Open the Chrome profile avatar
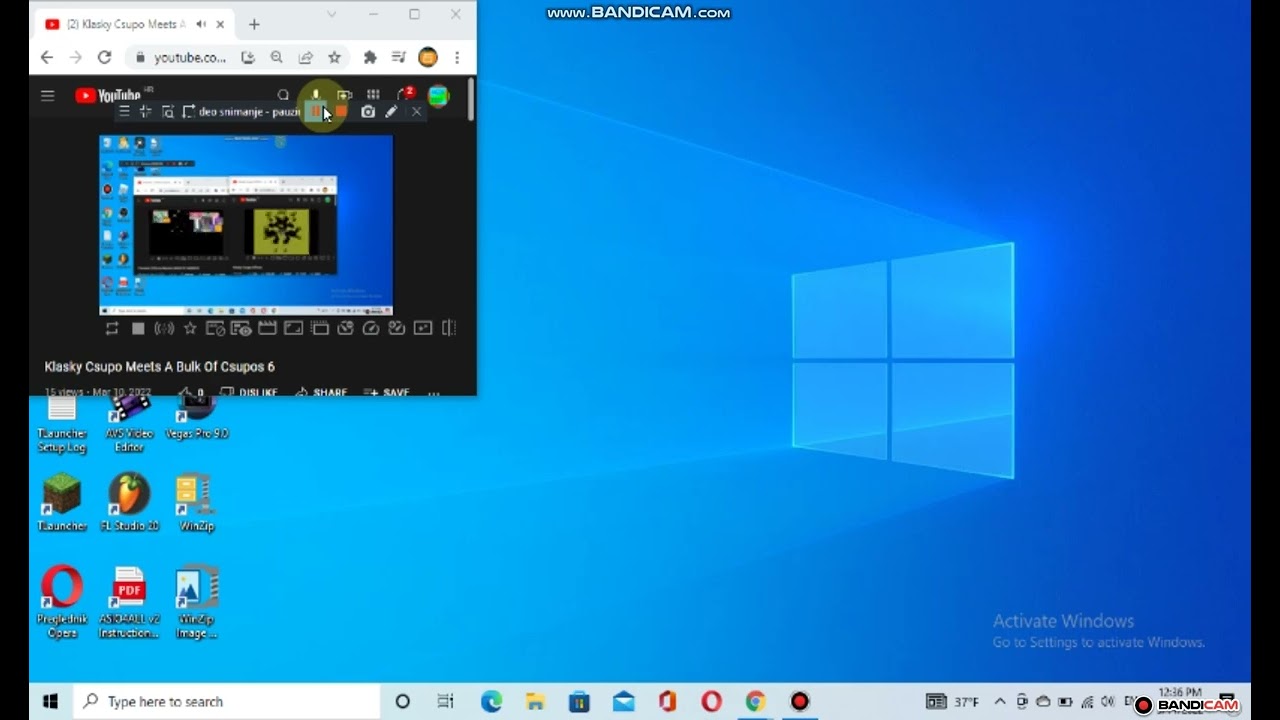The height and width of the screenshot is (720, 1280). [x=428, y=57]
